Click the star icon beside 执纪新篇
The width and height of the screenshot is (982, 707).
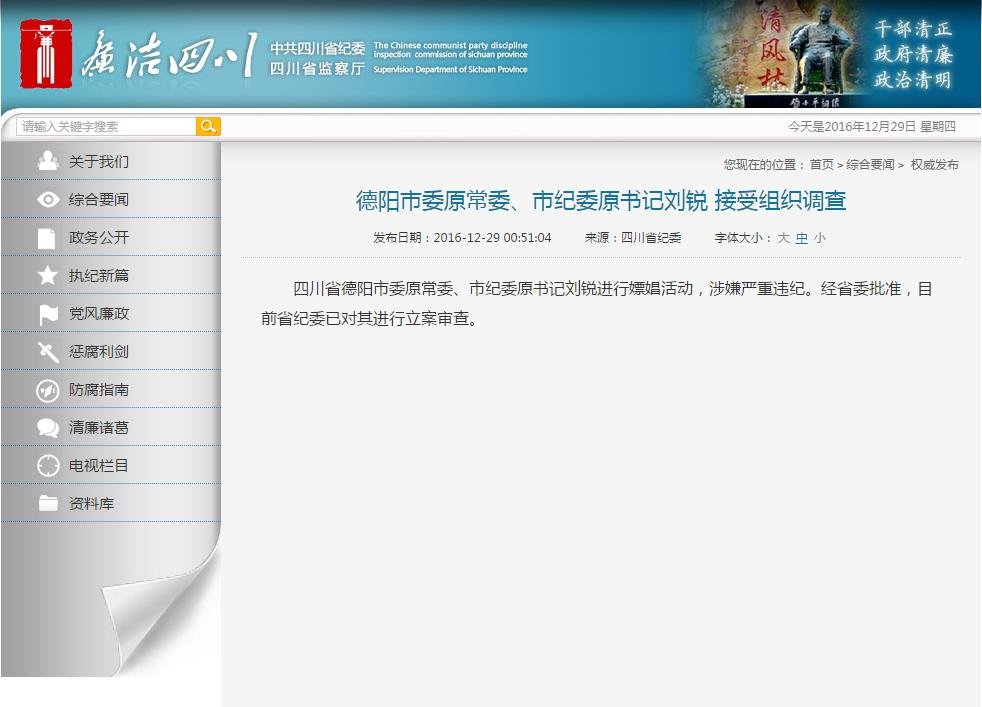[x=47, y=276]
